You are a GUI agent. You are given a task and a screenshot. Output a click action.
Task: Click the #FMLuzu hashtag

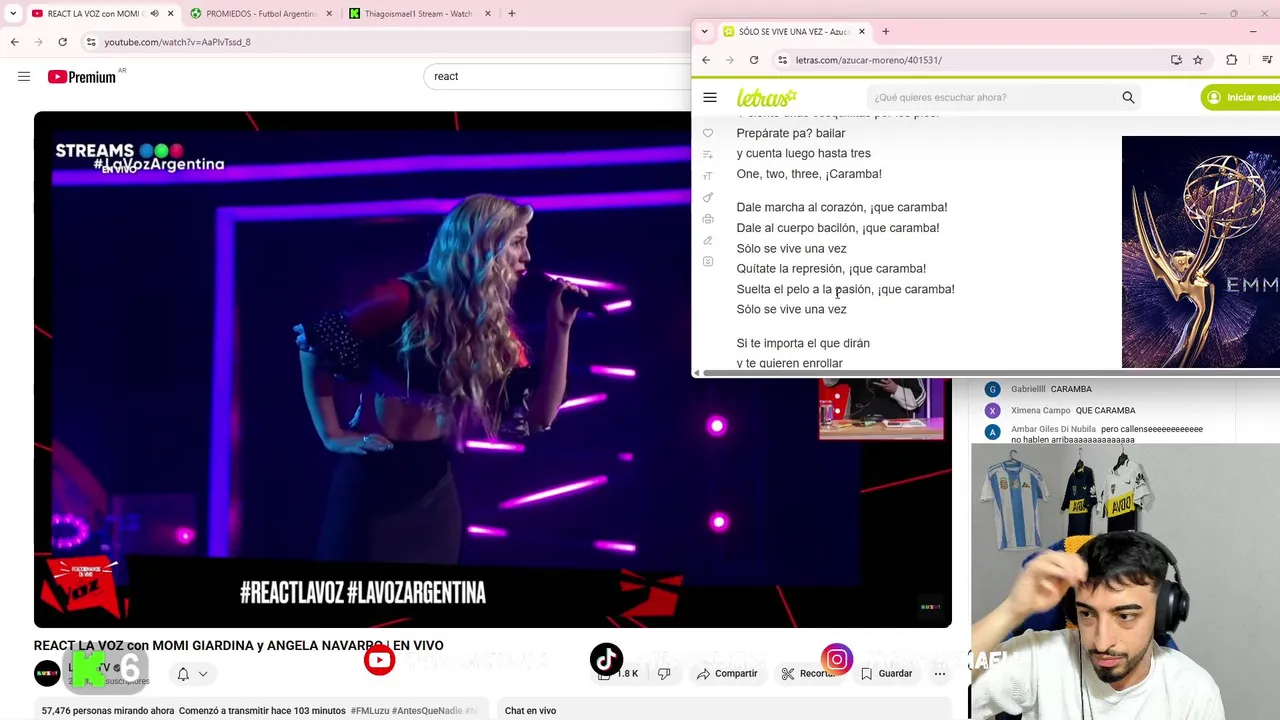pos(371,711)
